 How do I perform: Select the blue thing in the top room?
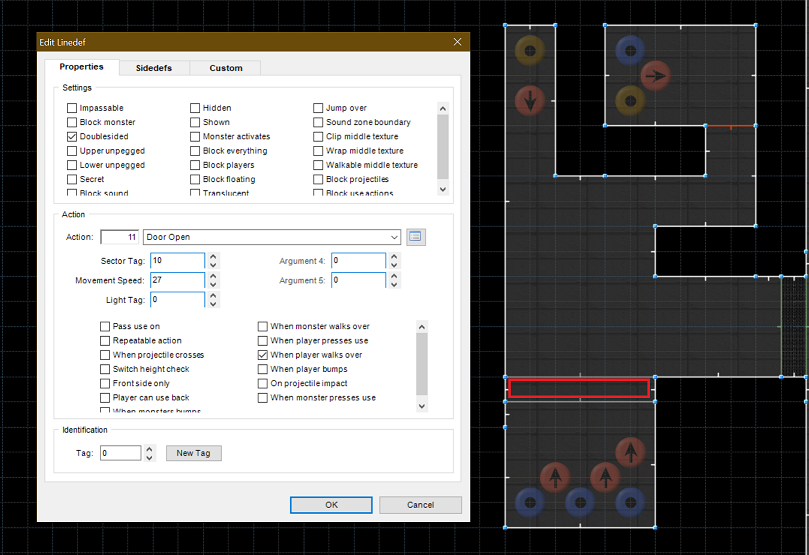(x=629, y=49)
